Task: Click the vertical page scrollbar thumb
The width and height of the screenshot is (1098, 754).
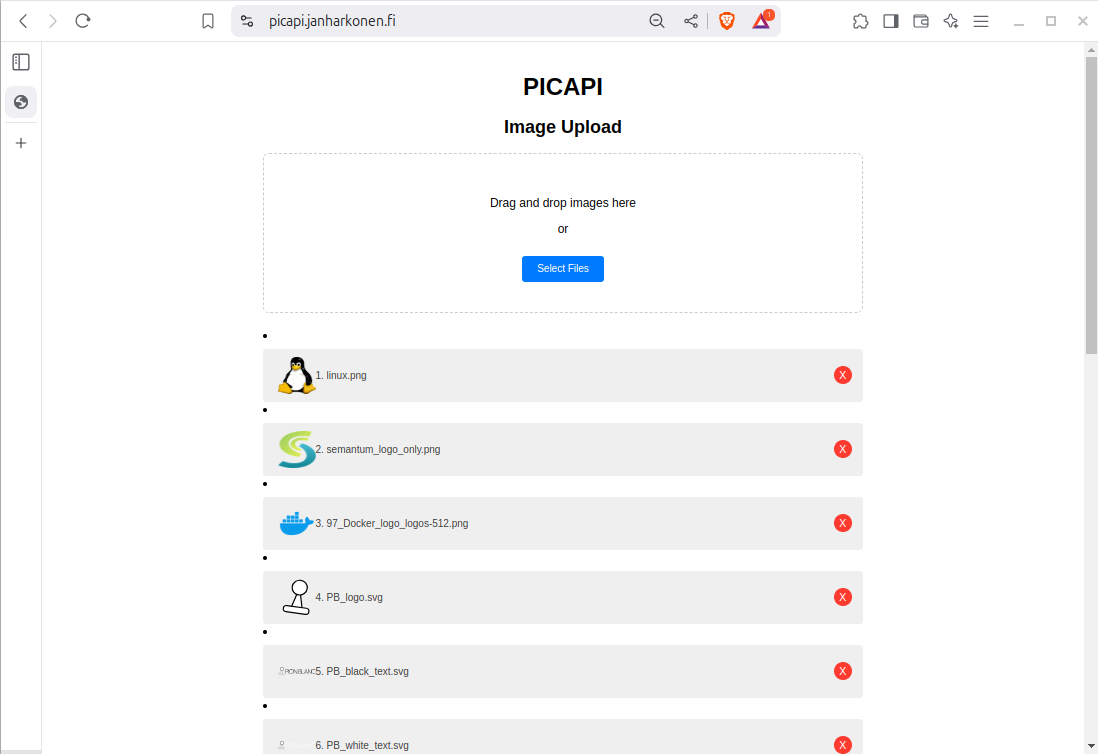Action: (1091, 205)
